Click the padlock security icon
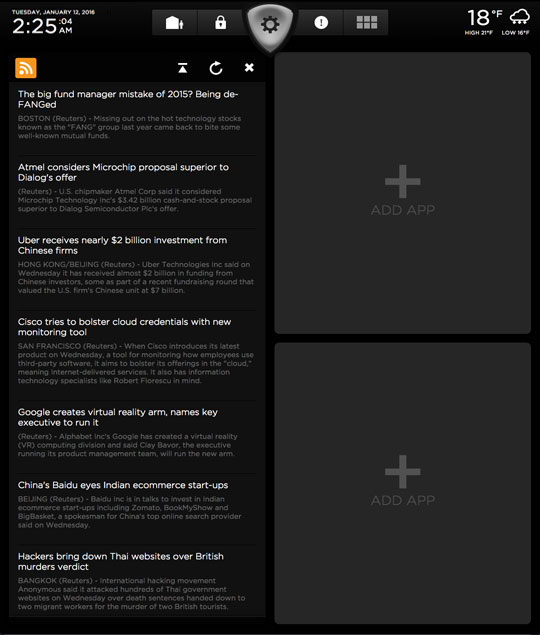Image resolution: width=540 pixels, height=635 pixels. (x=220, y=23)
